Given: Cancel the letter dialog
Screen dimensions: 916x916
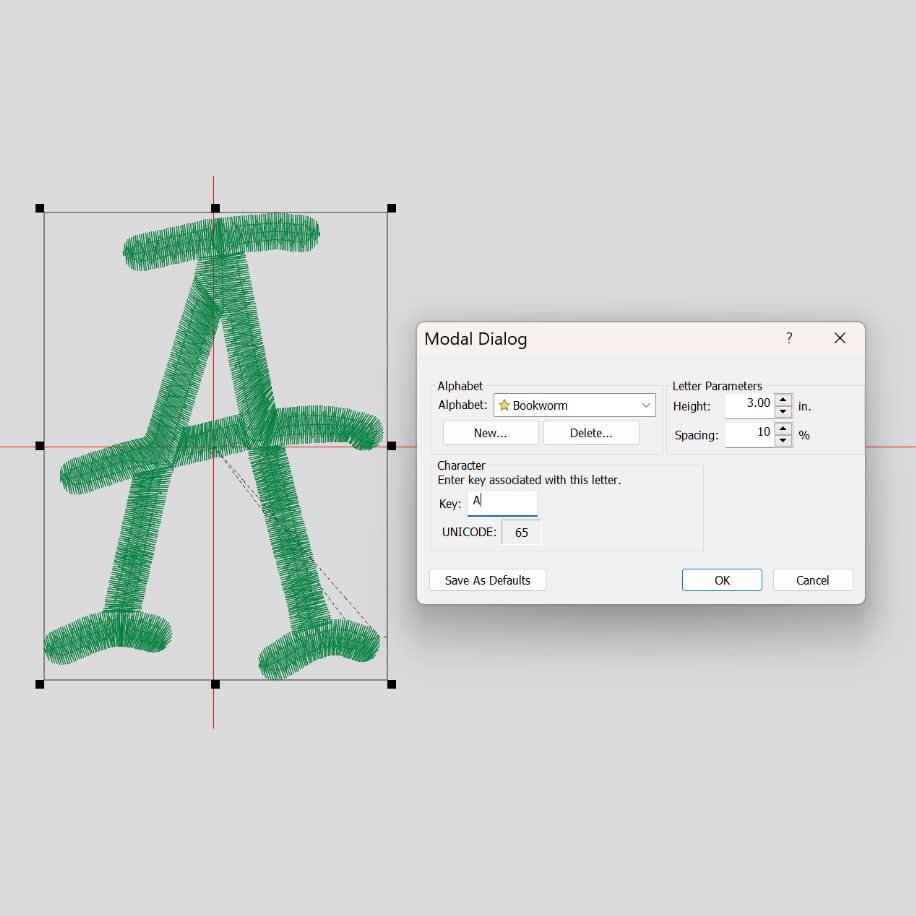Looking at the screenshot, I should pos(812,580).
